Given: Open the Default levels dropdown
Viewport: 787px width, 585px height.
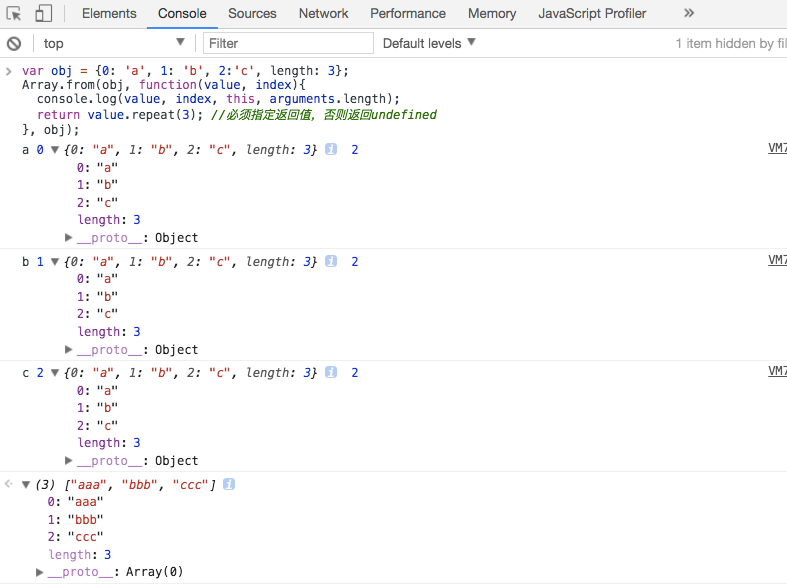Looking at the screenshot, I should click(429, 44).
